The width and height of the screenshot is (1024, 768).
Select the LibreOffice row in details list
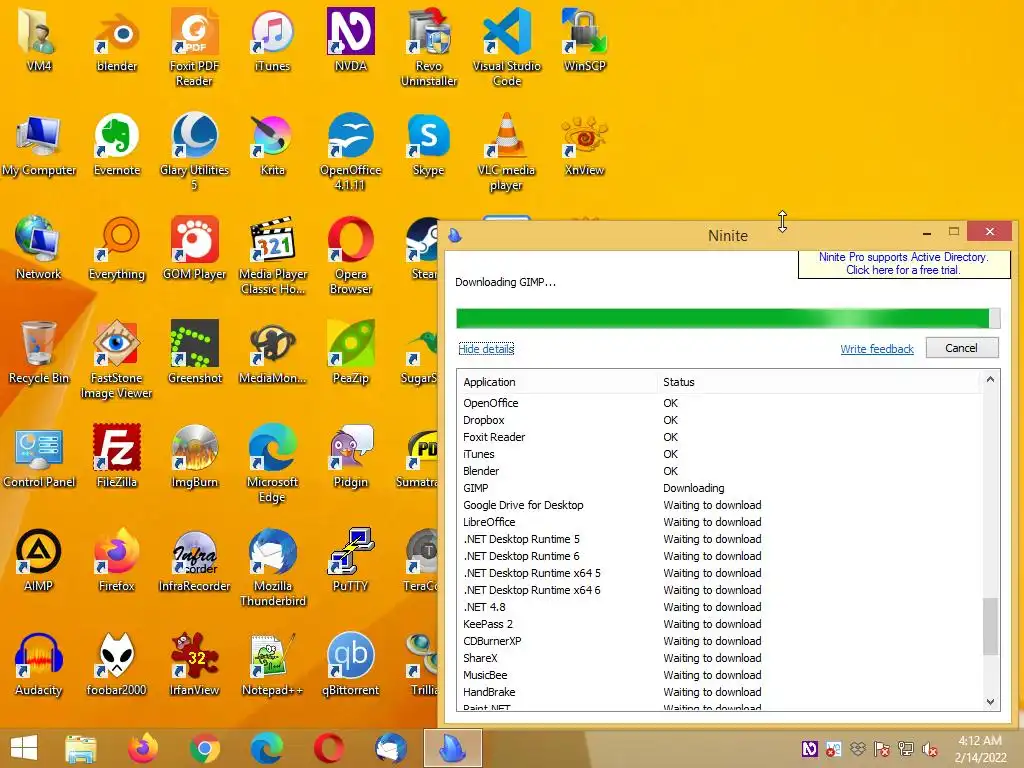coord(719,522)
